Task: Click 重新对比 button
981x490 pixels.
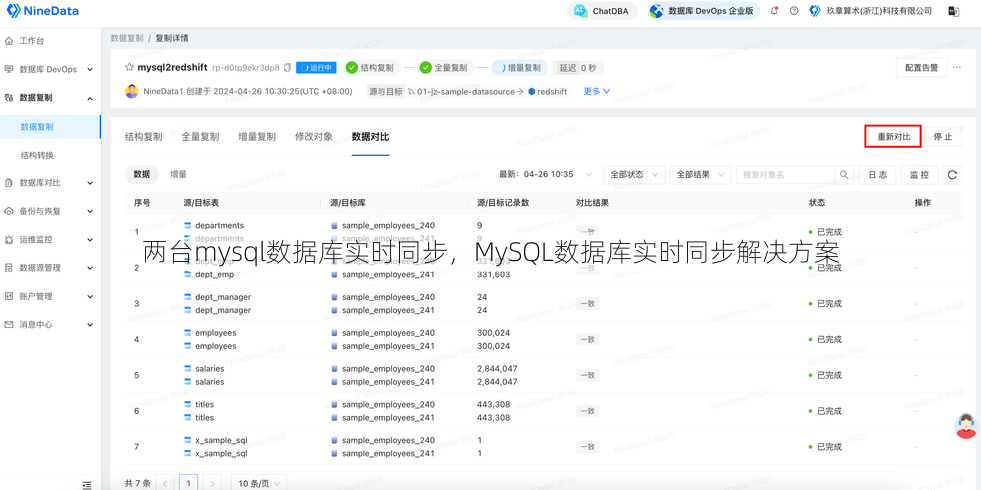Action: (x=893, y=136)
